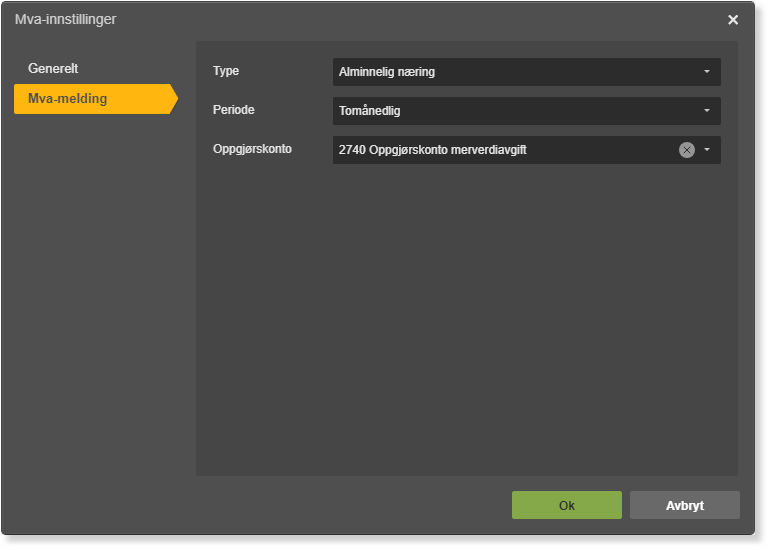Click the Periode label
The height and width of the screenshot is (548, 768).
(x=234, y=110)
